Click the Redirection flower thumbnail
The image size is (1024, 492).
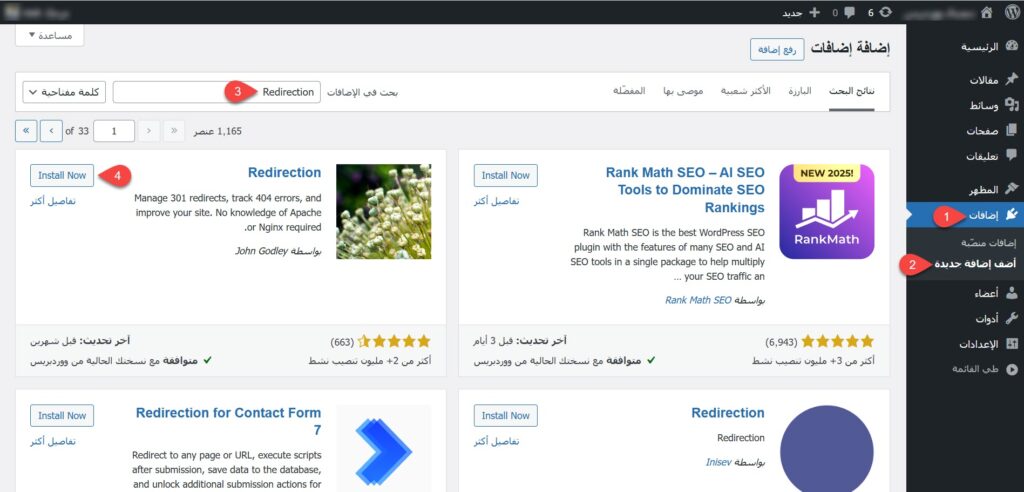383,212
